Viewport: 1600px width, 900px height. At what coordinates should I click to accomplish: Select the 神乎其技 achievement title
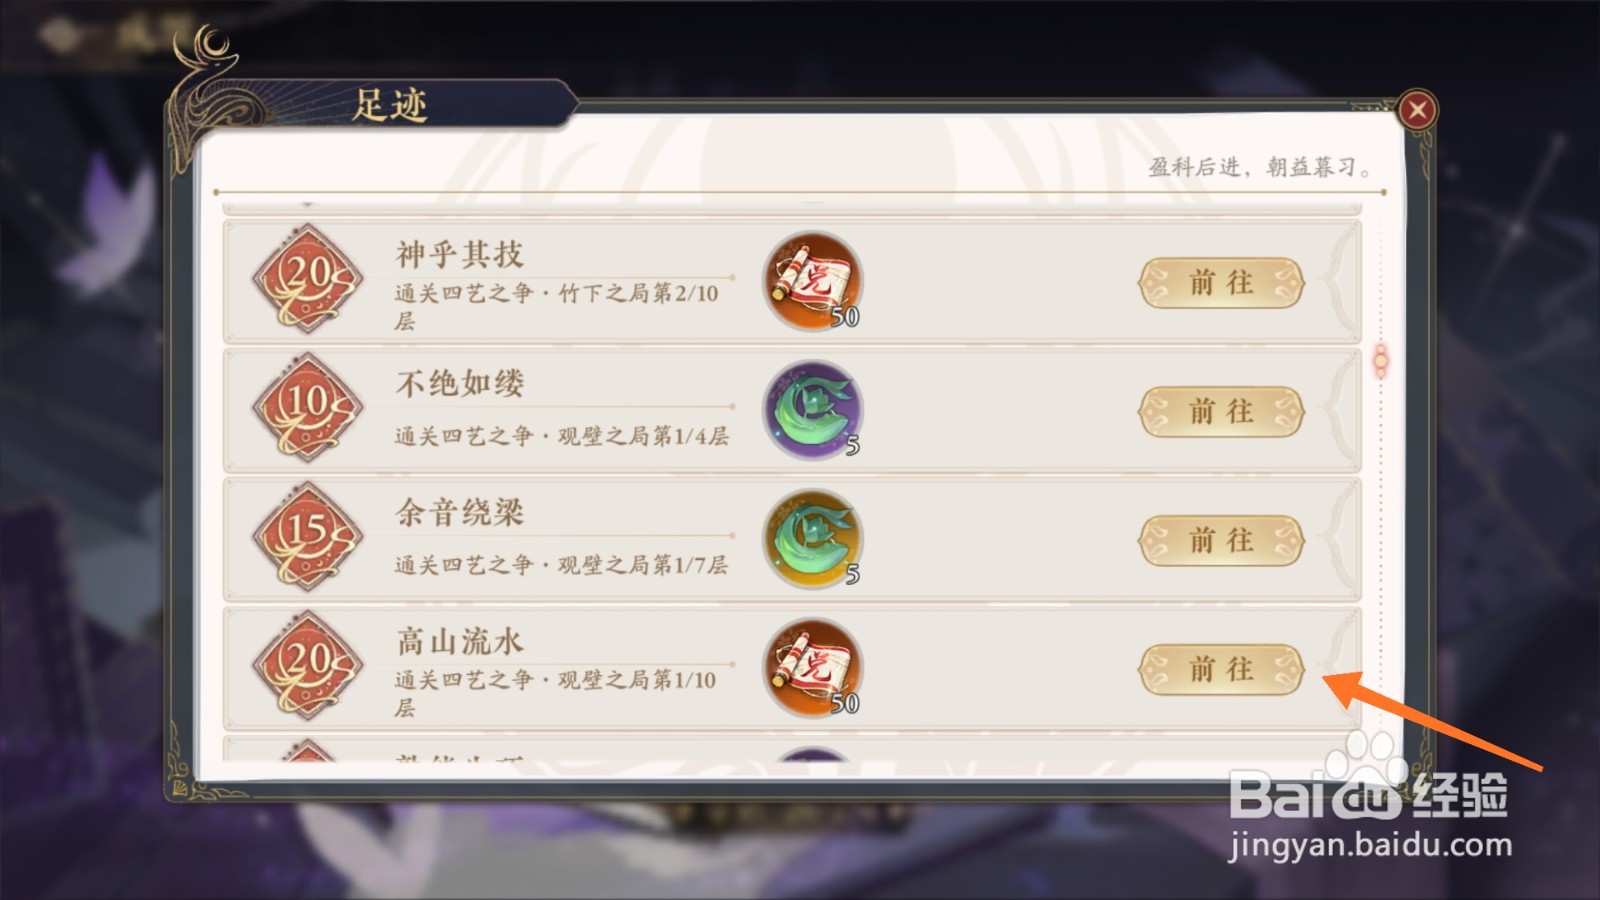459,254
